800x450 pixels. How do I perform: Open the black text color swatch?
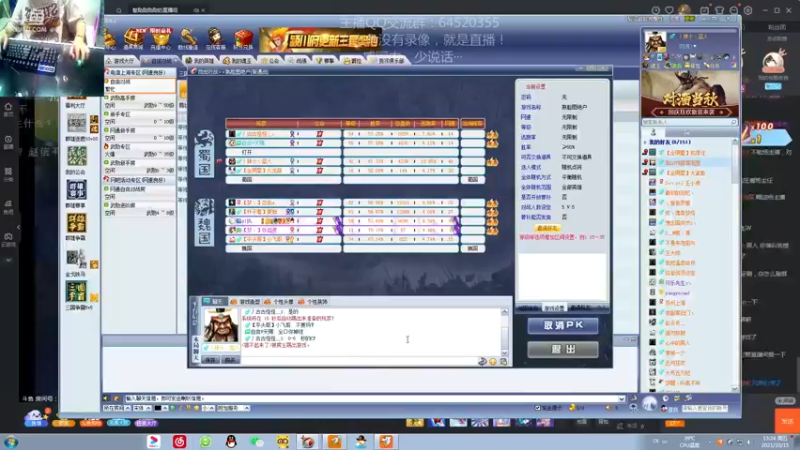pos(158,408)
